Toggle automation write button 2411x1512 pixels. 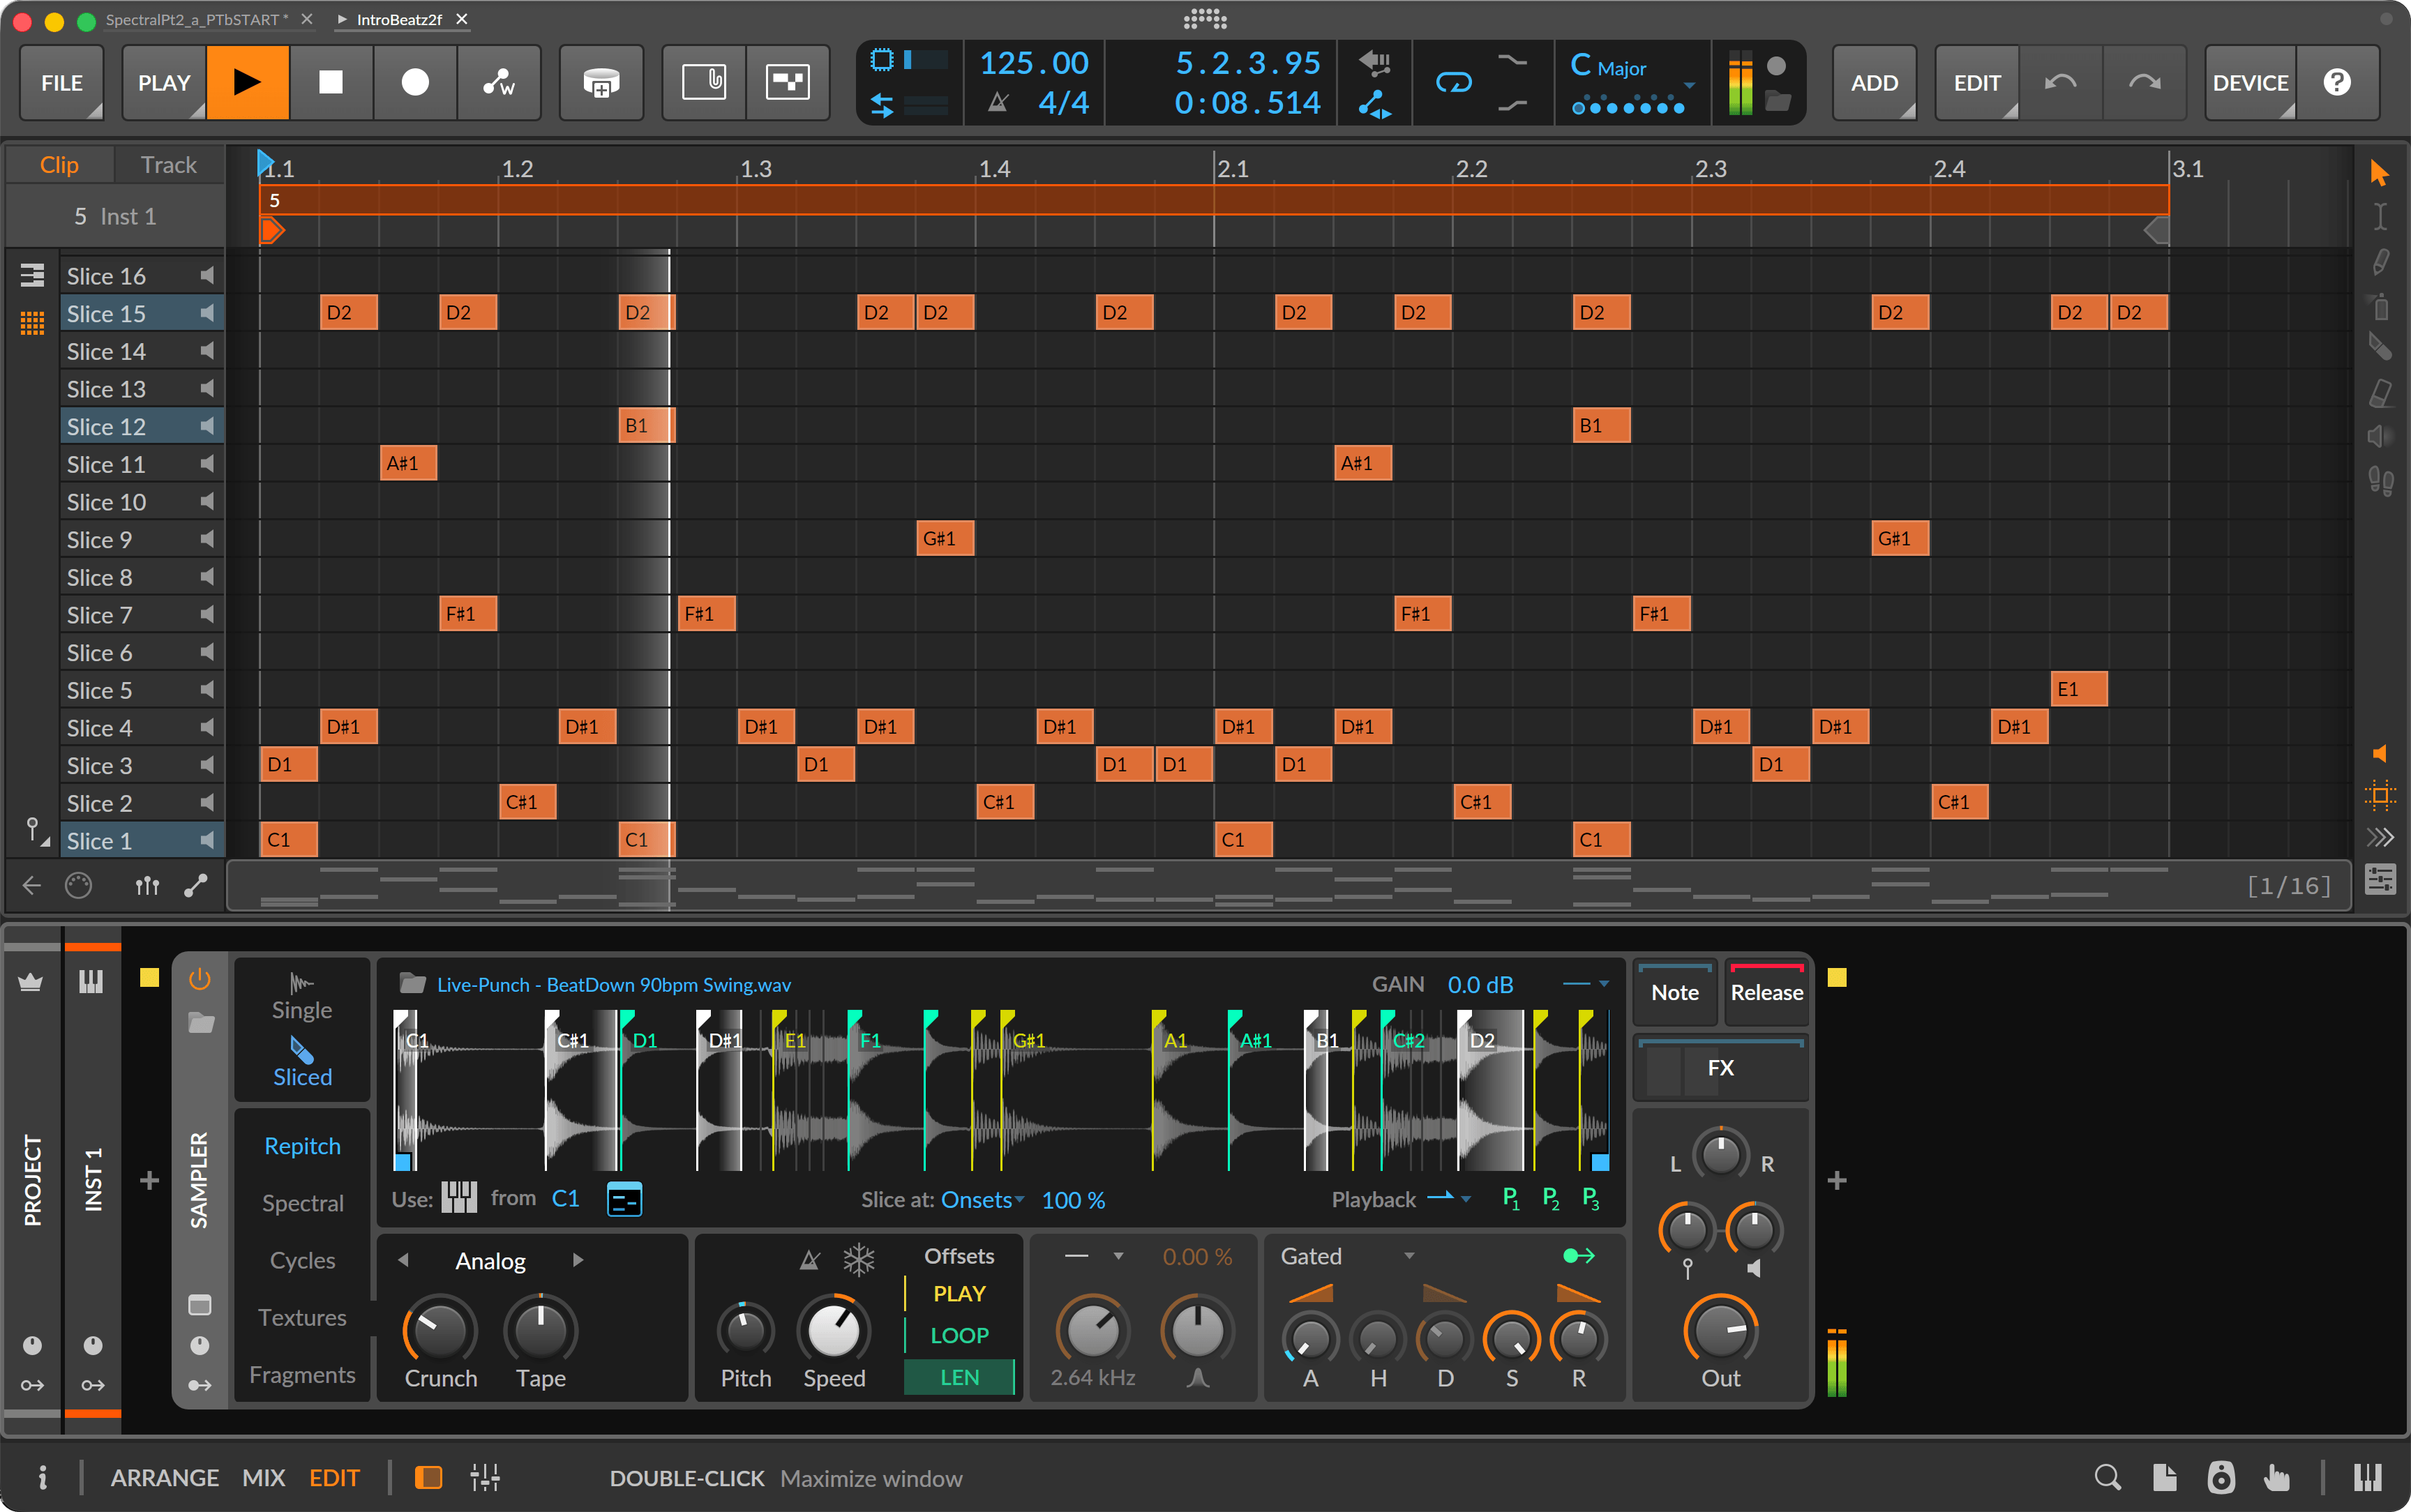499,82
